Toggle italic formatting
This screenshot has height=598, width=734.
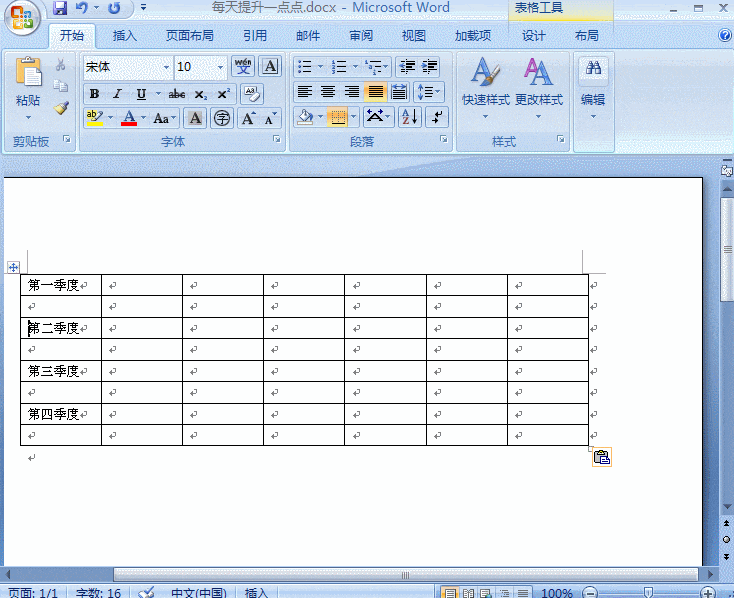[117, 94]
